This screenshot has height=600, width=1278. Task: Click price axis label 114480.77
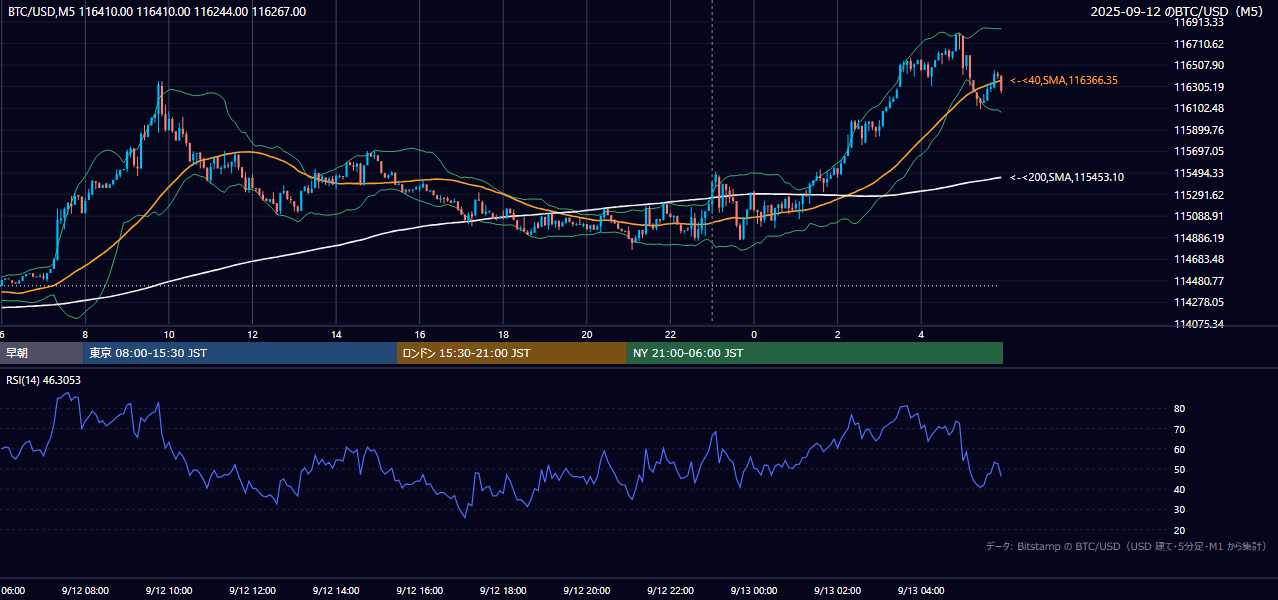click(x=1200, y=281)
